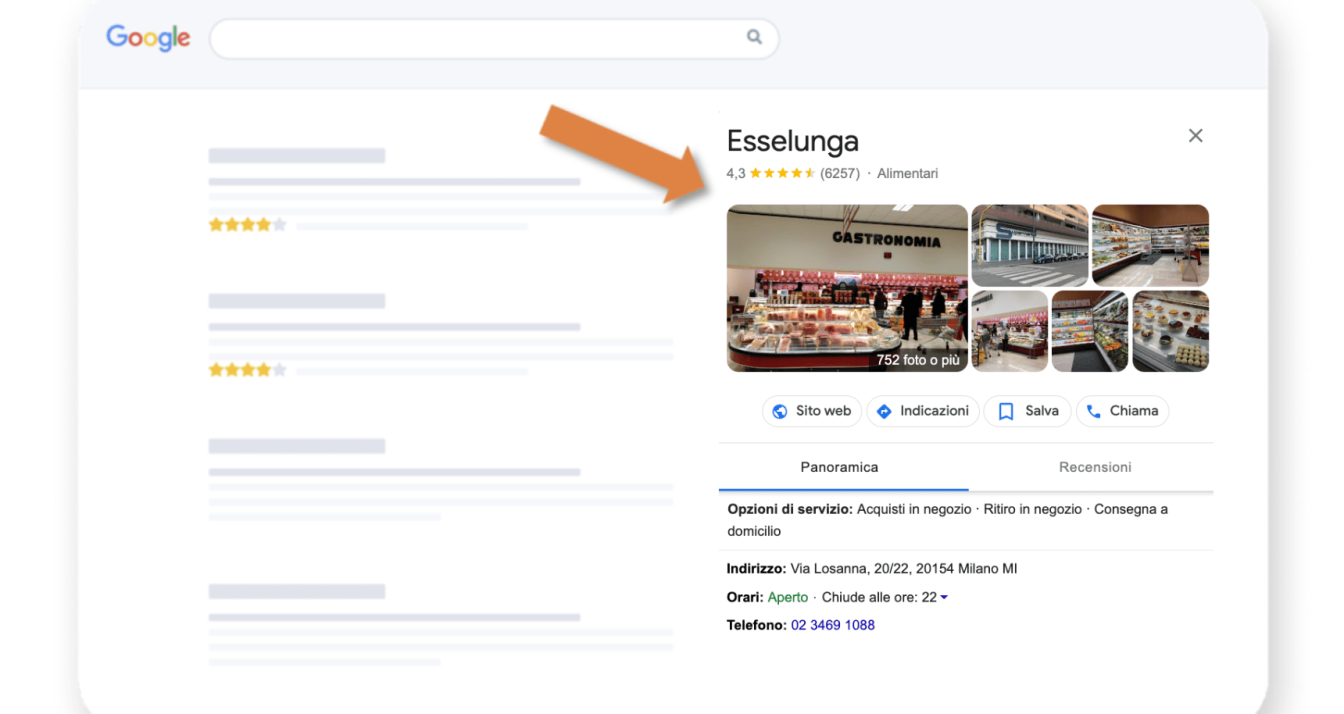The height and width of the screenshot is (714, 1344).
Task: Click the 4,3 star rating
Action: pos(771,173)
